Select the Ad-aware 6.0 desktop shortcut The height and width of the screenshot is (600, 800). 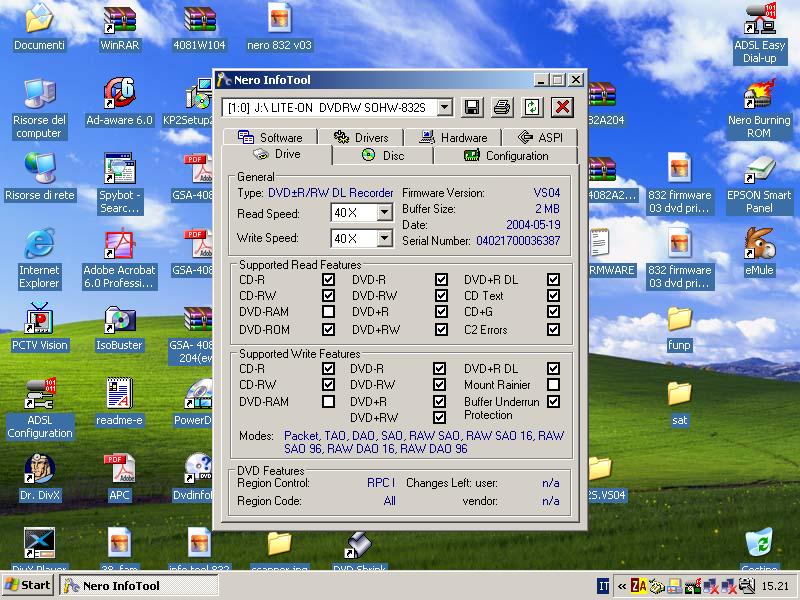(119, 102)
